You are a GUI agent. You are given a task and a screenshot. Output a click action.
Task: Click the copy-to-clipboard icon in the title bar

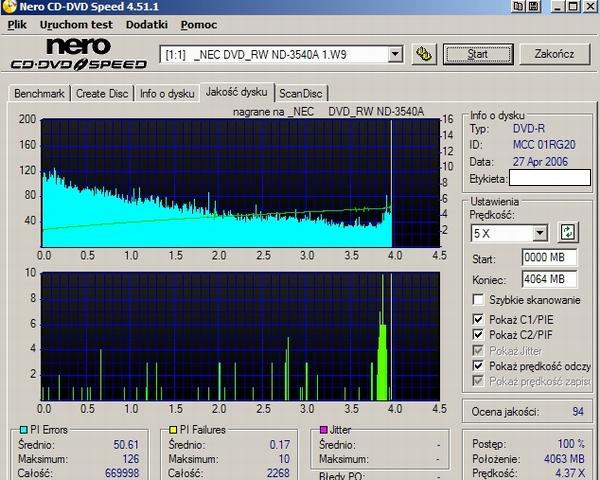[518, 6]
